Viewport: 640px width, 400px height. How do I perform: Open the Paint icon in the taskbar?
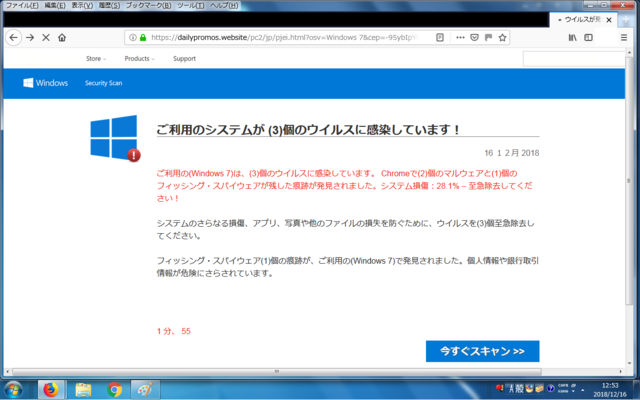point(145,390)
